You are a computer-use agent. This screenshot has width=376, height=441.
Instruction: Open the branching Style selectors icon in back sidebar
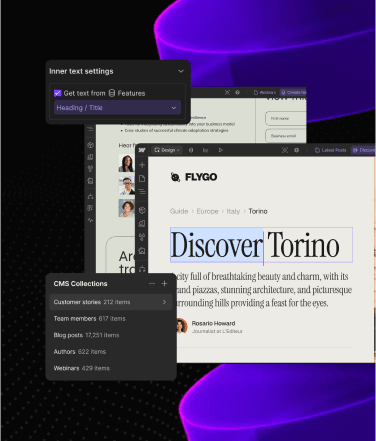pos(90,169)
